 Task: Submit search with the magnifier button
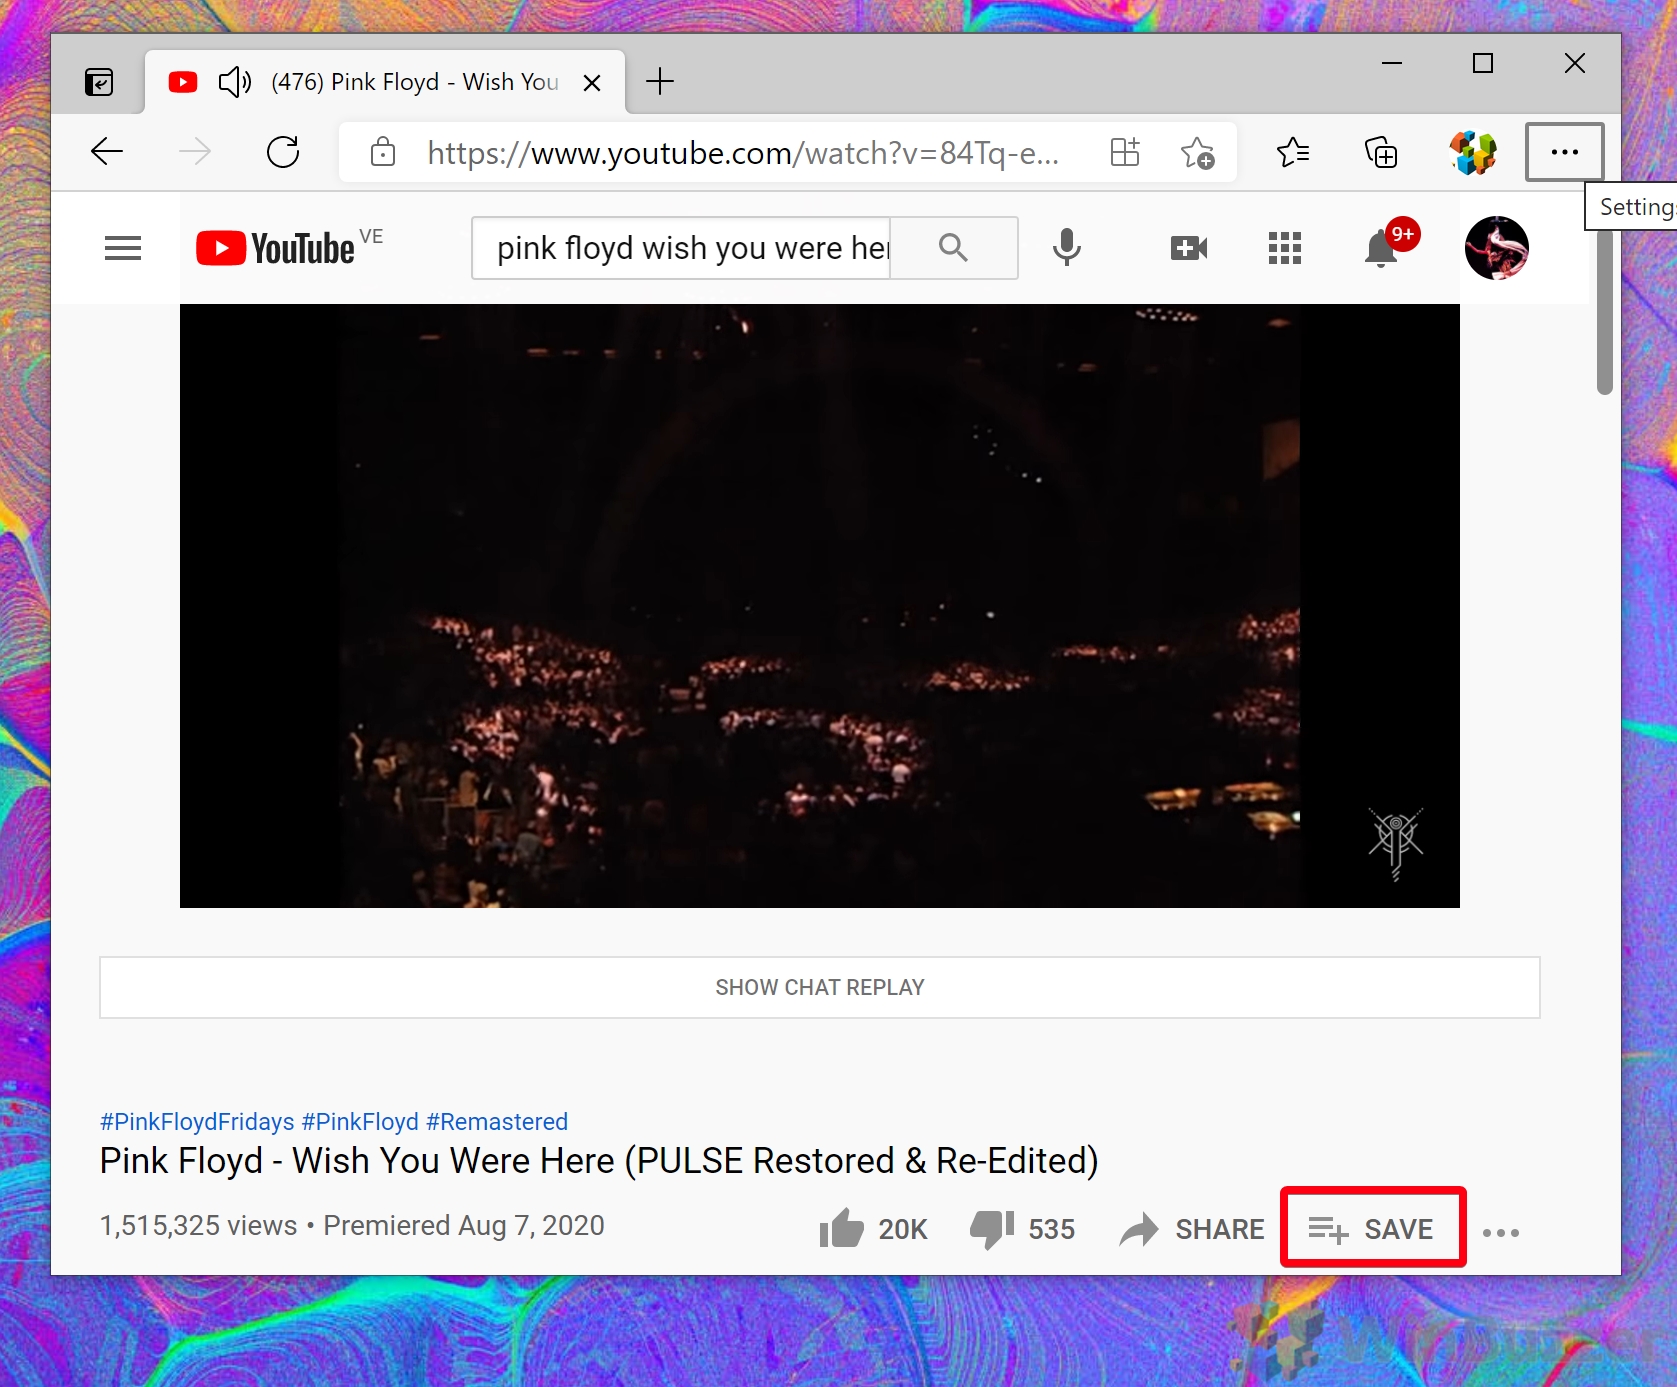(954, 248)
